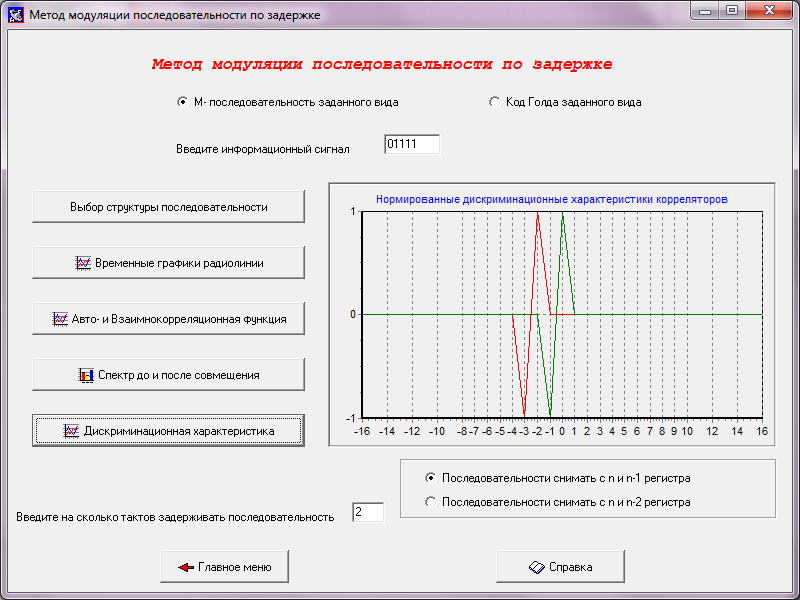Click spectrum icon on Спектр button
The image size is (800, 600).
[x=86, y=375]
